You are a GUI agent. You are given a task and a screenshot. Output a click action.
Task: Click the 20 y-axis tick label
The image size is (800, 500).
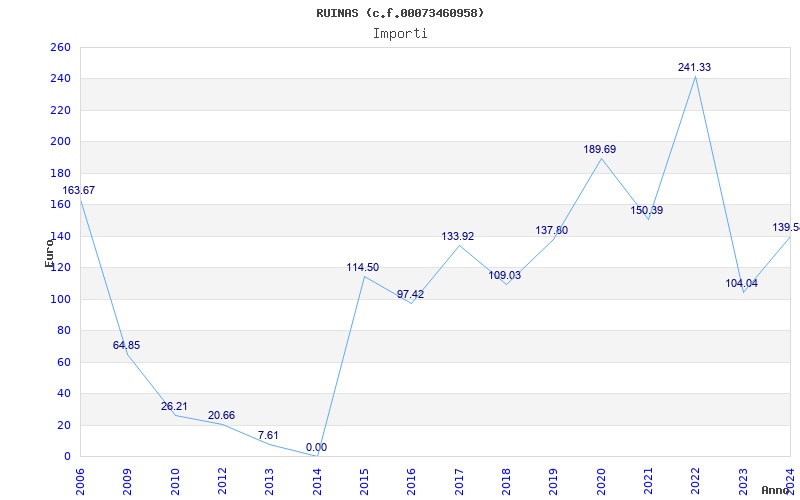tap(63, 425)
